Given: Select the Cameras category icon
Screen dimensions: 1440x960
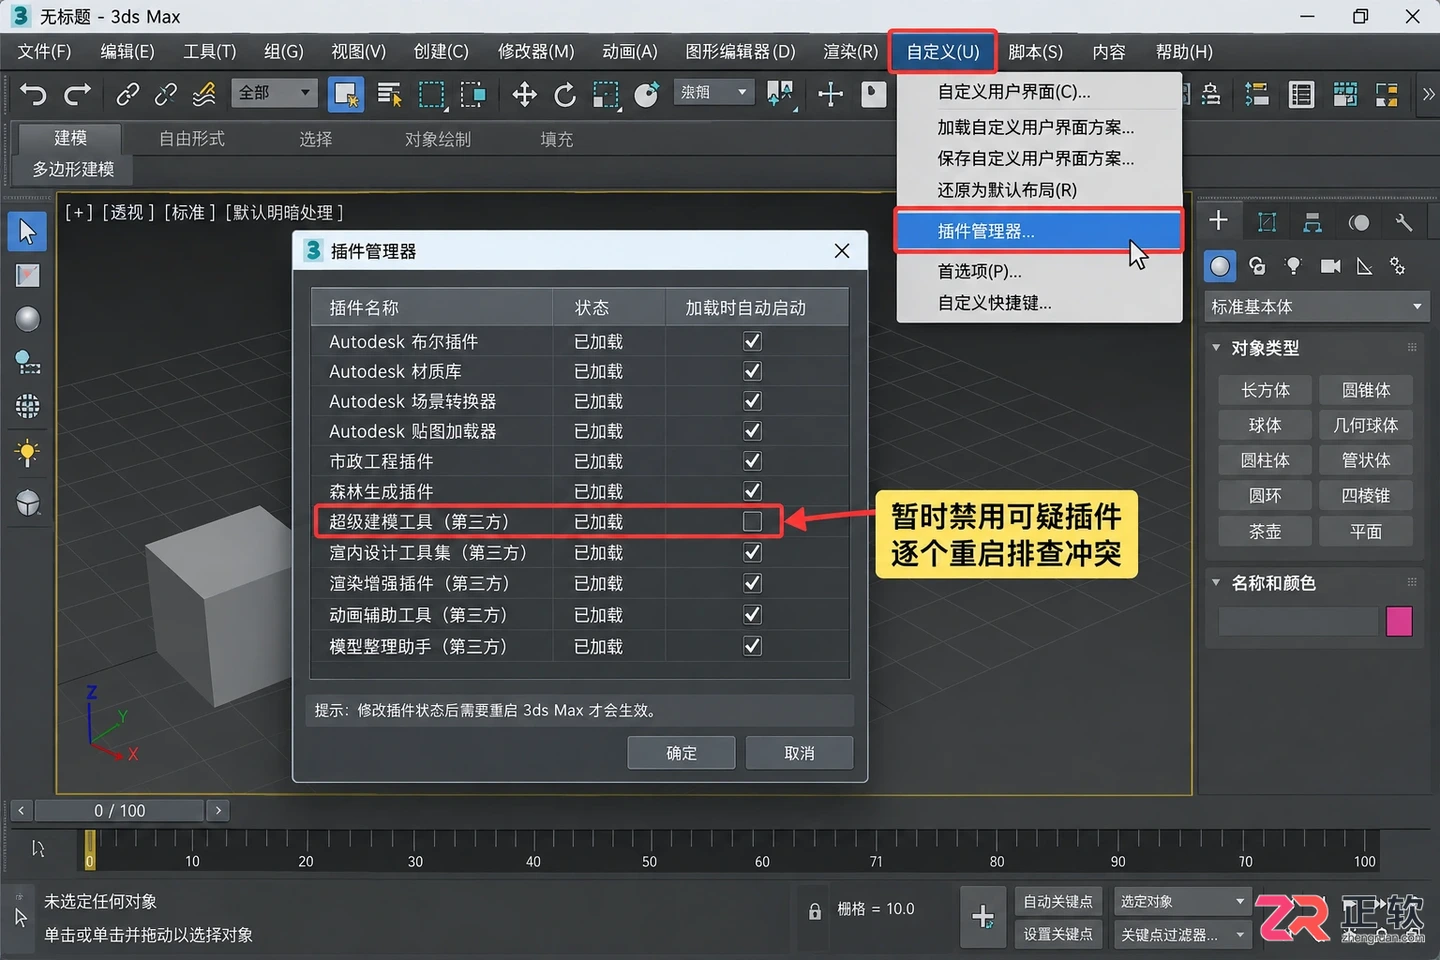Looking at the screenshot, I should pyautogui.click(x=1330, y=266).
